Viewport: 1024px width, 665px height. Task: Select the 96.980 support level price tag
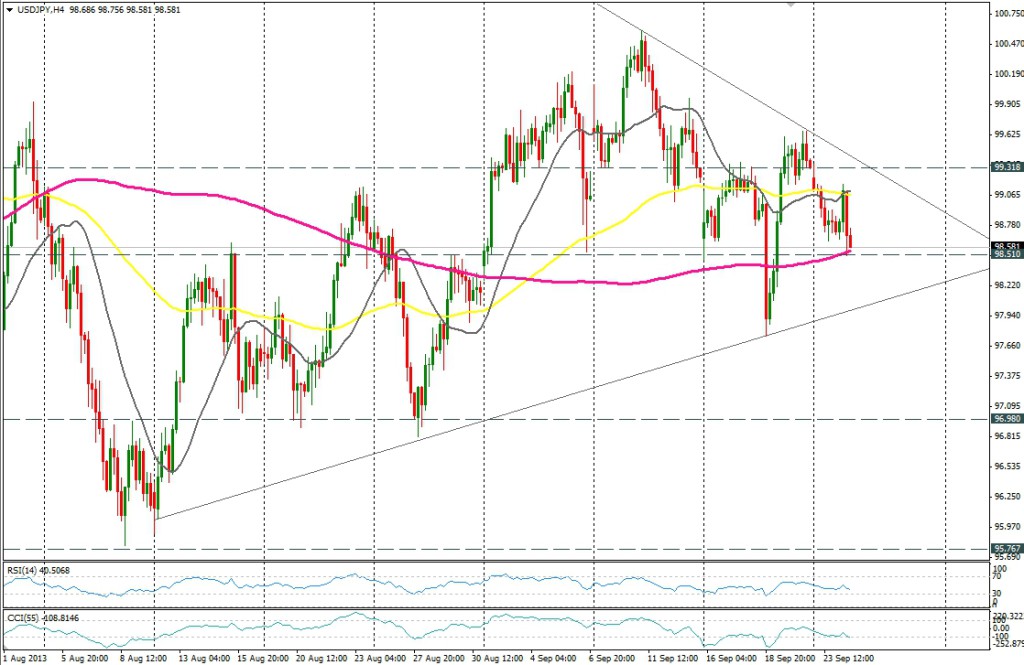pyautogui.click(x=1005, y=420)
